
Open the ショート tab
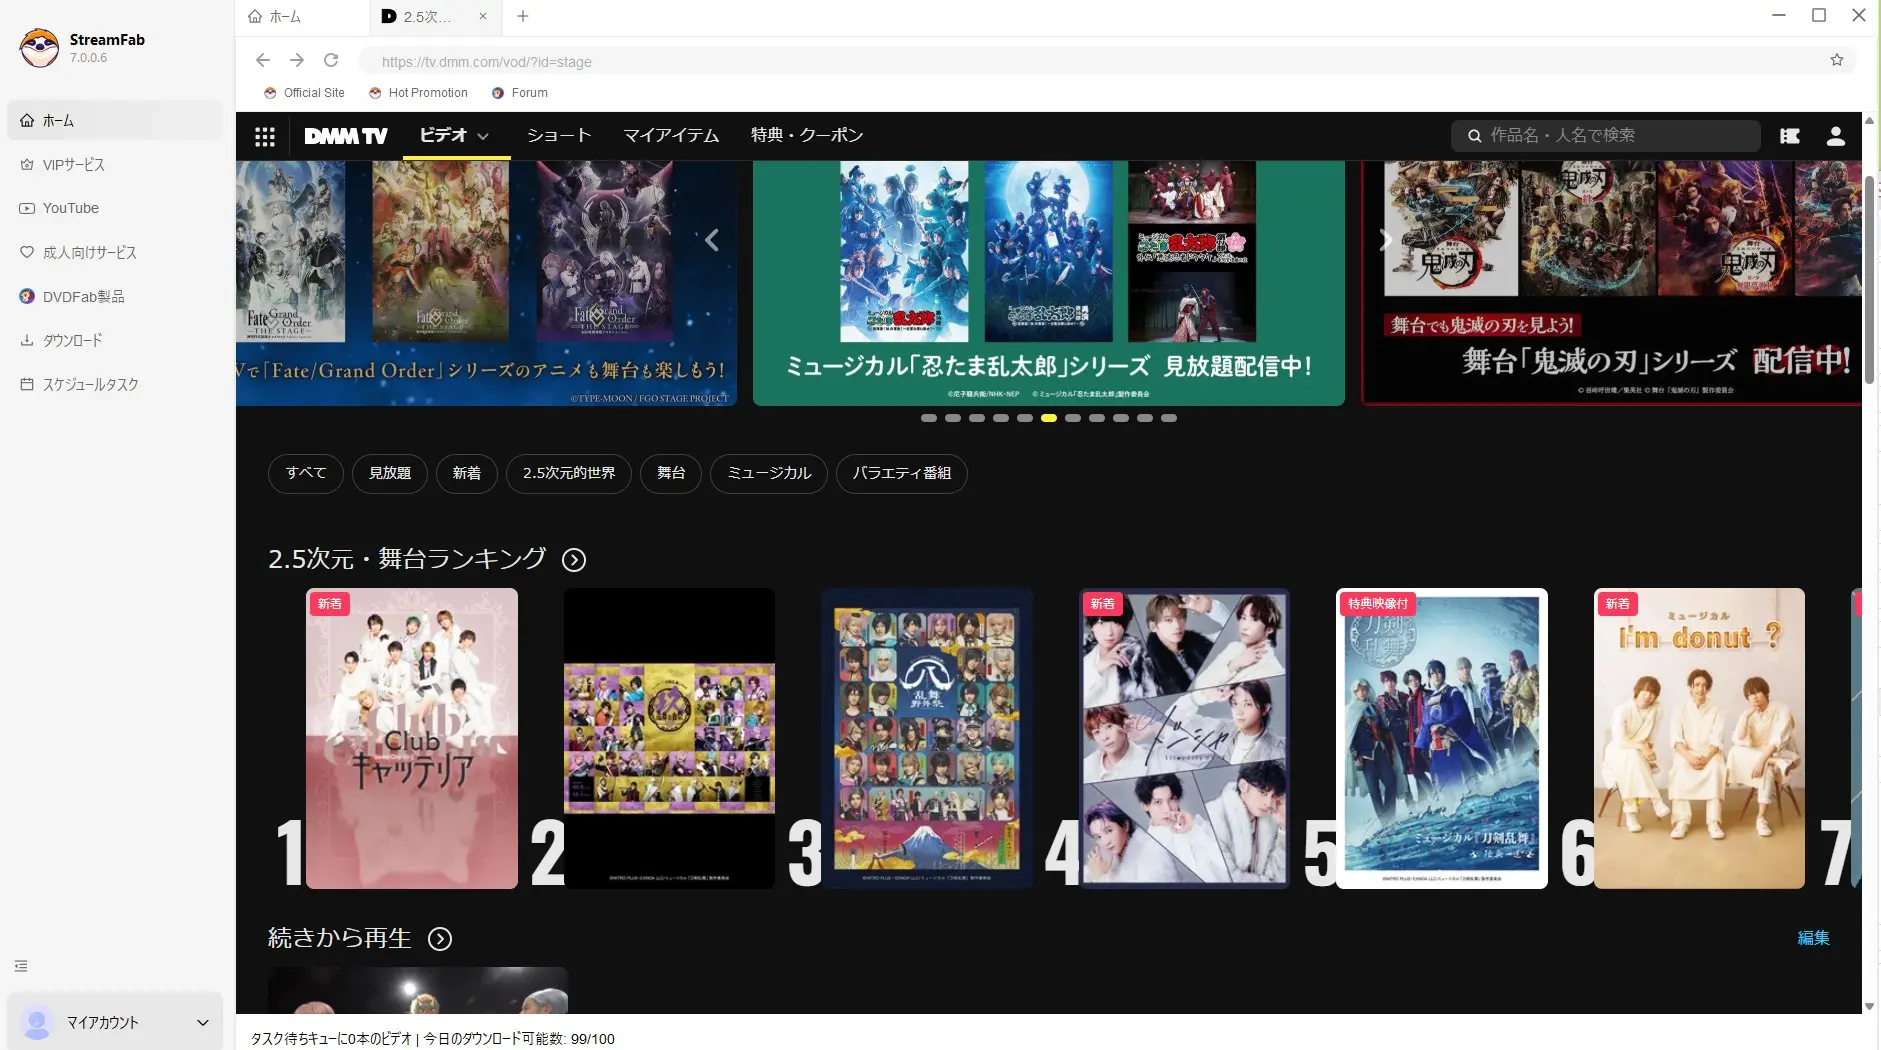pos(559,135)
